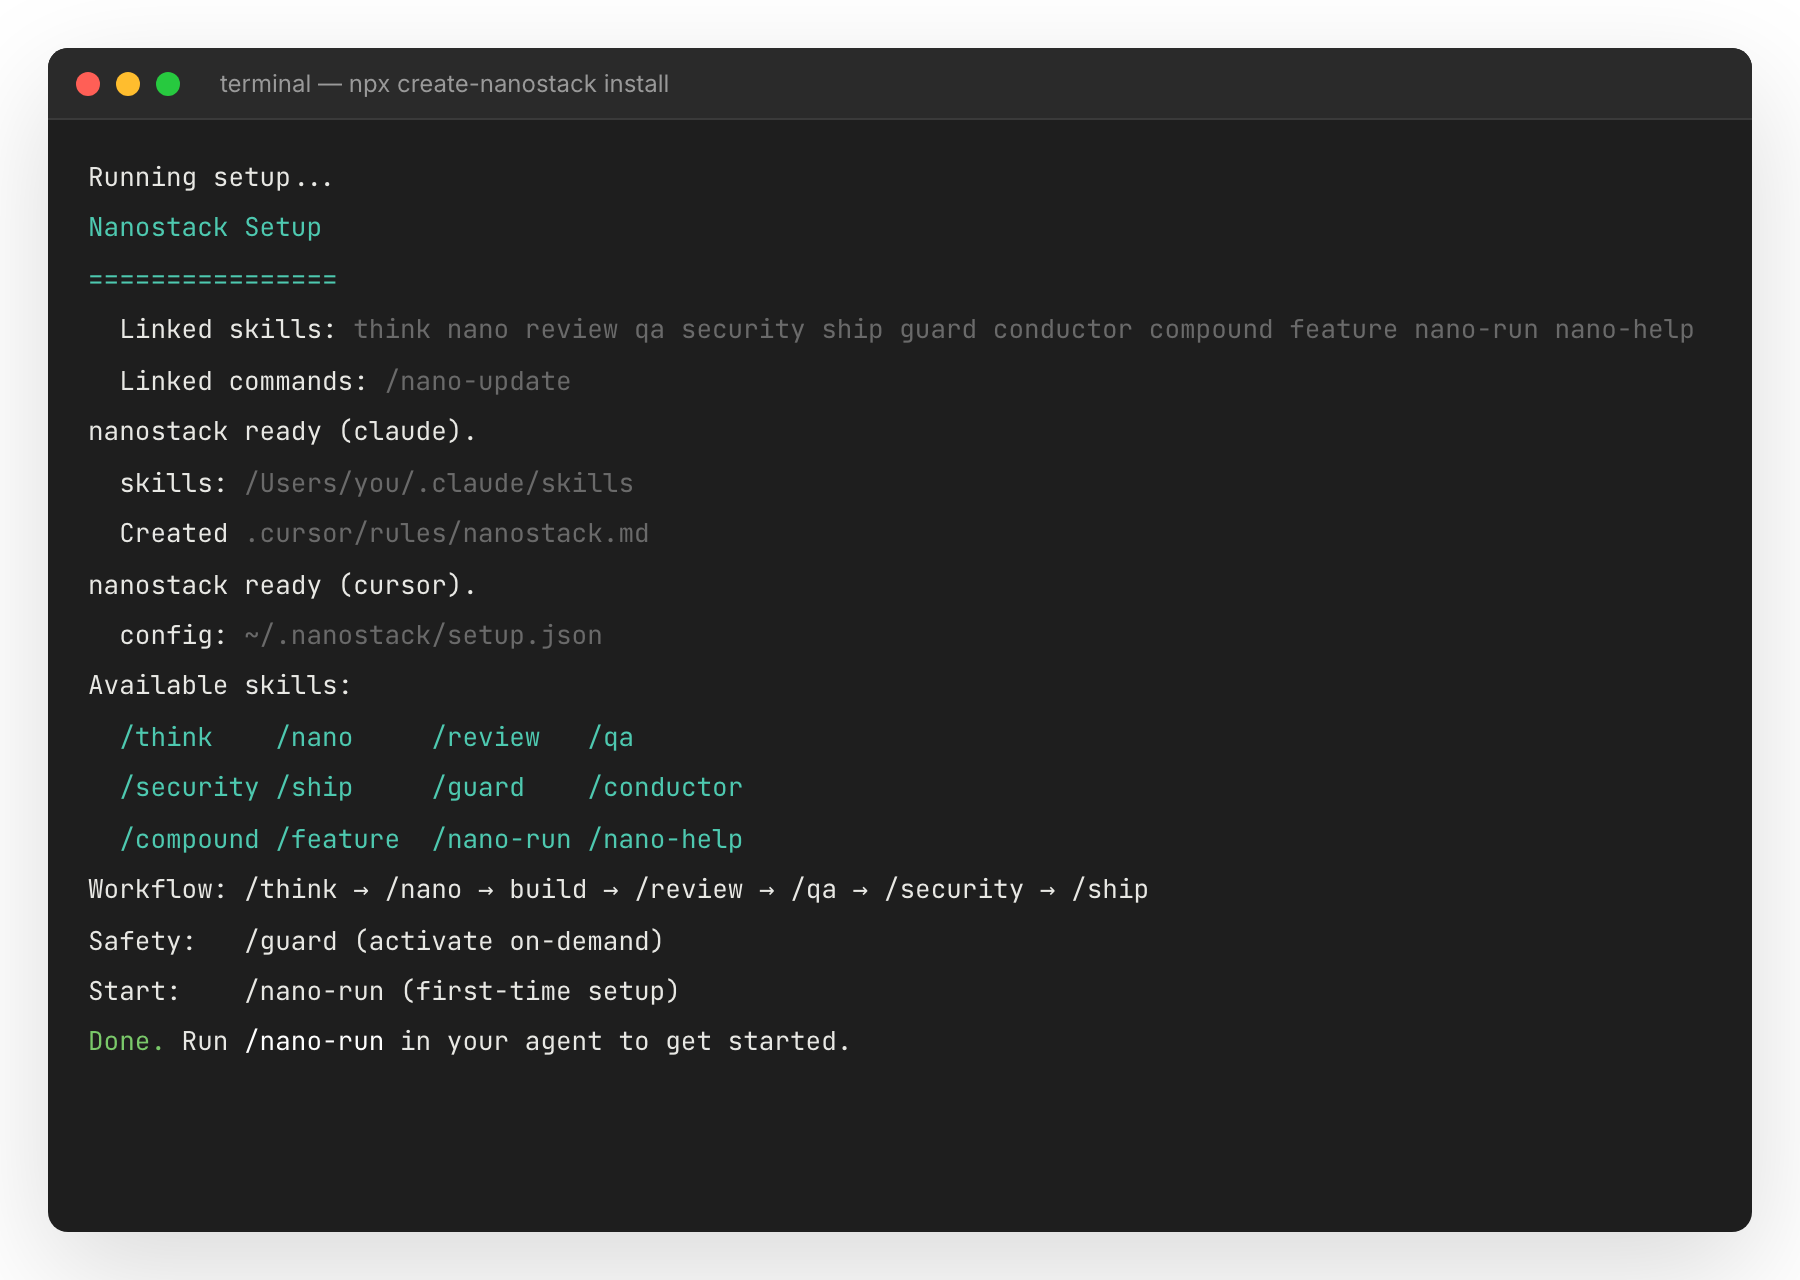Click '/guard (activate on-demand)' safety text

pyautogui.click(x=454, y=942)
